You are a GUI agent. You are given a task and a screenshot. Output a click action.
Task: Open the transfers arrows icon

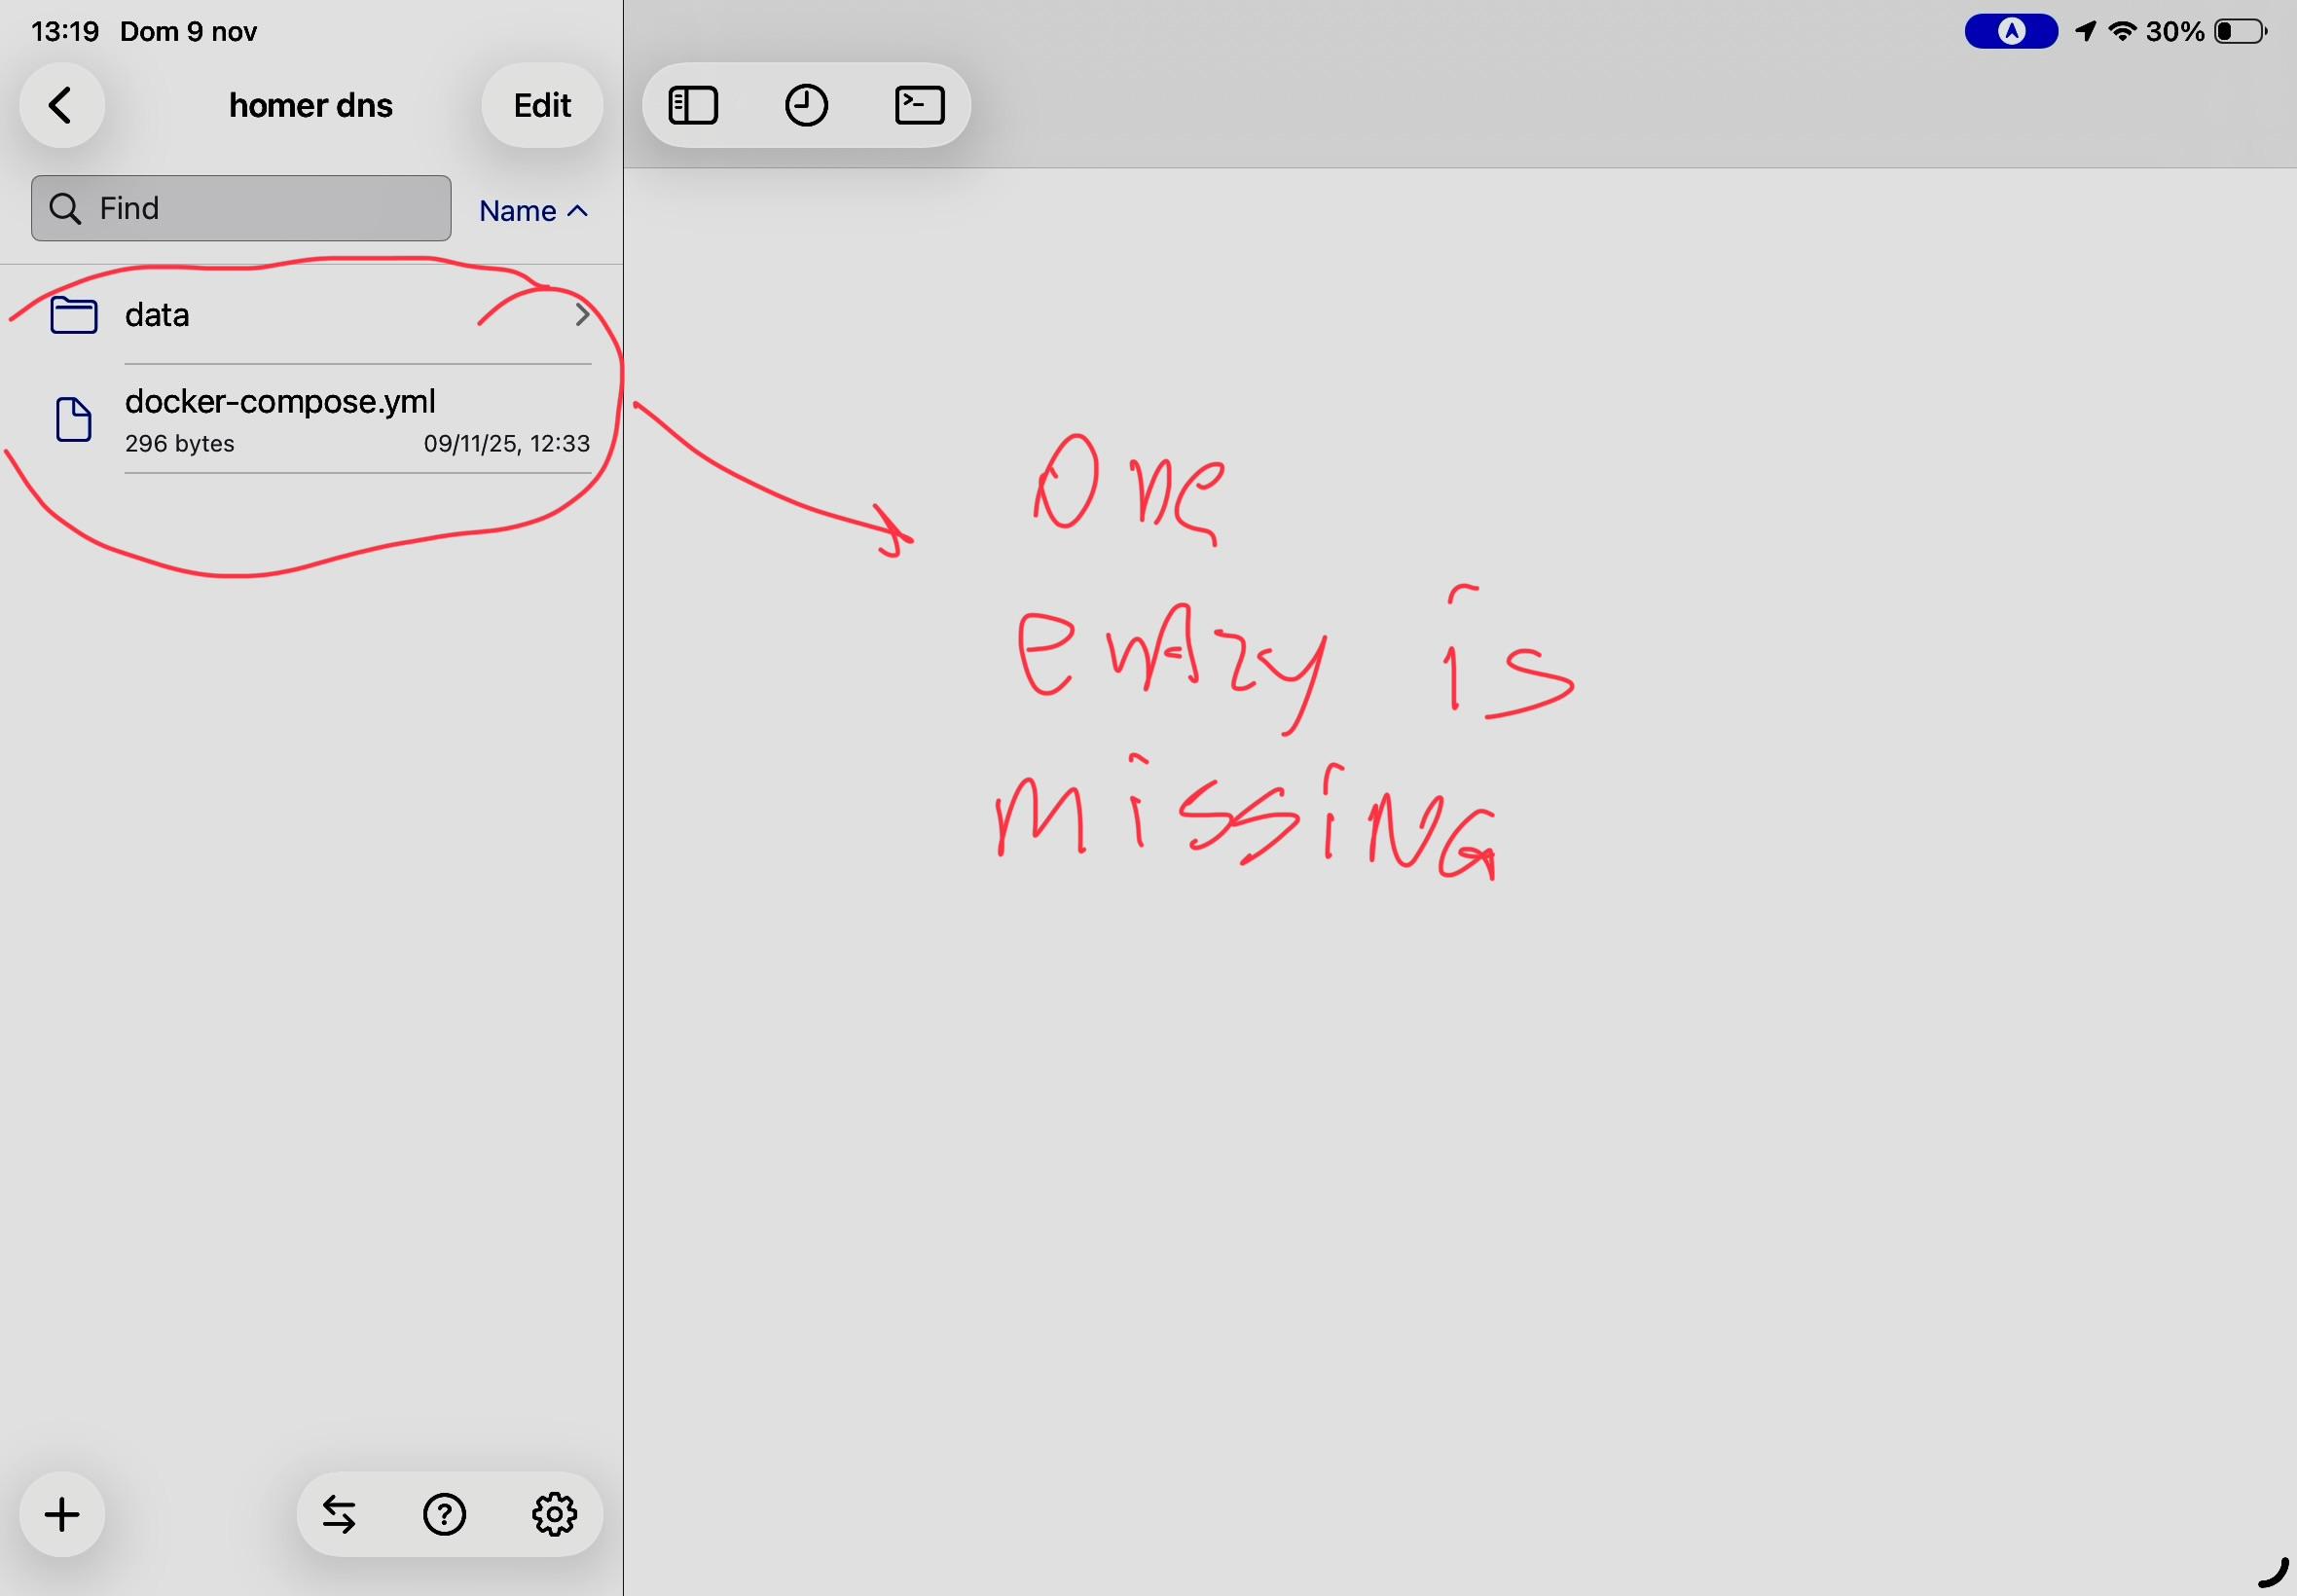click(339, 1514)
